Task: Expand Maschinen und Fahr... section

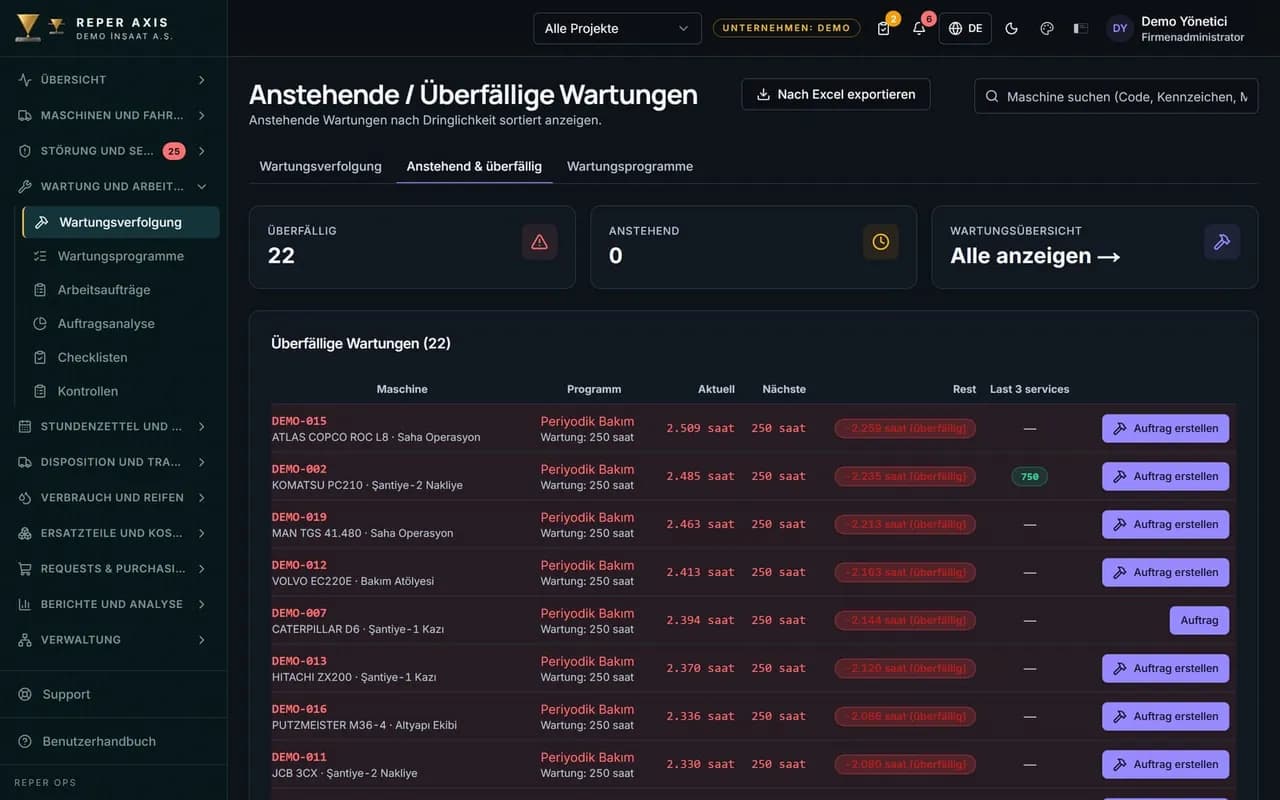Action: pyautogui.click(x=113, y=115)
